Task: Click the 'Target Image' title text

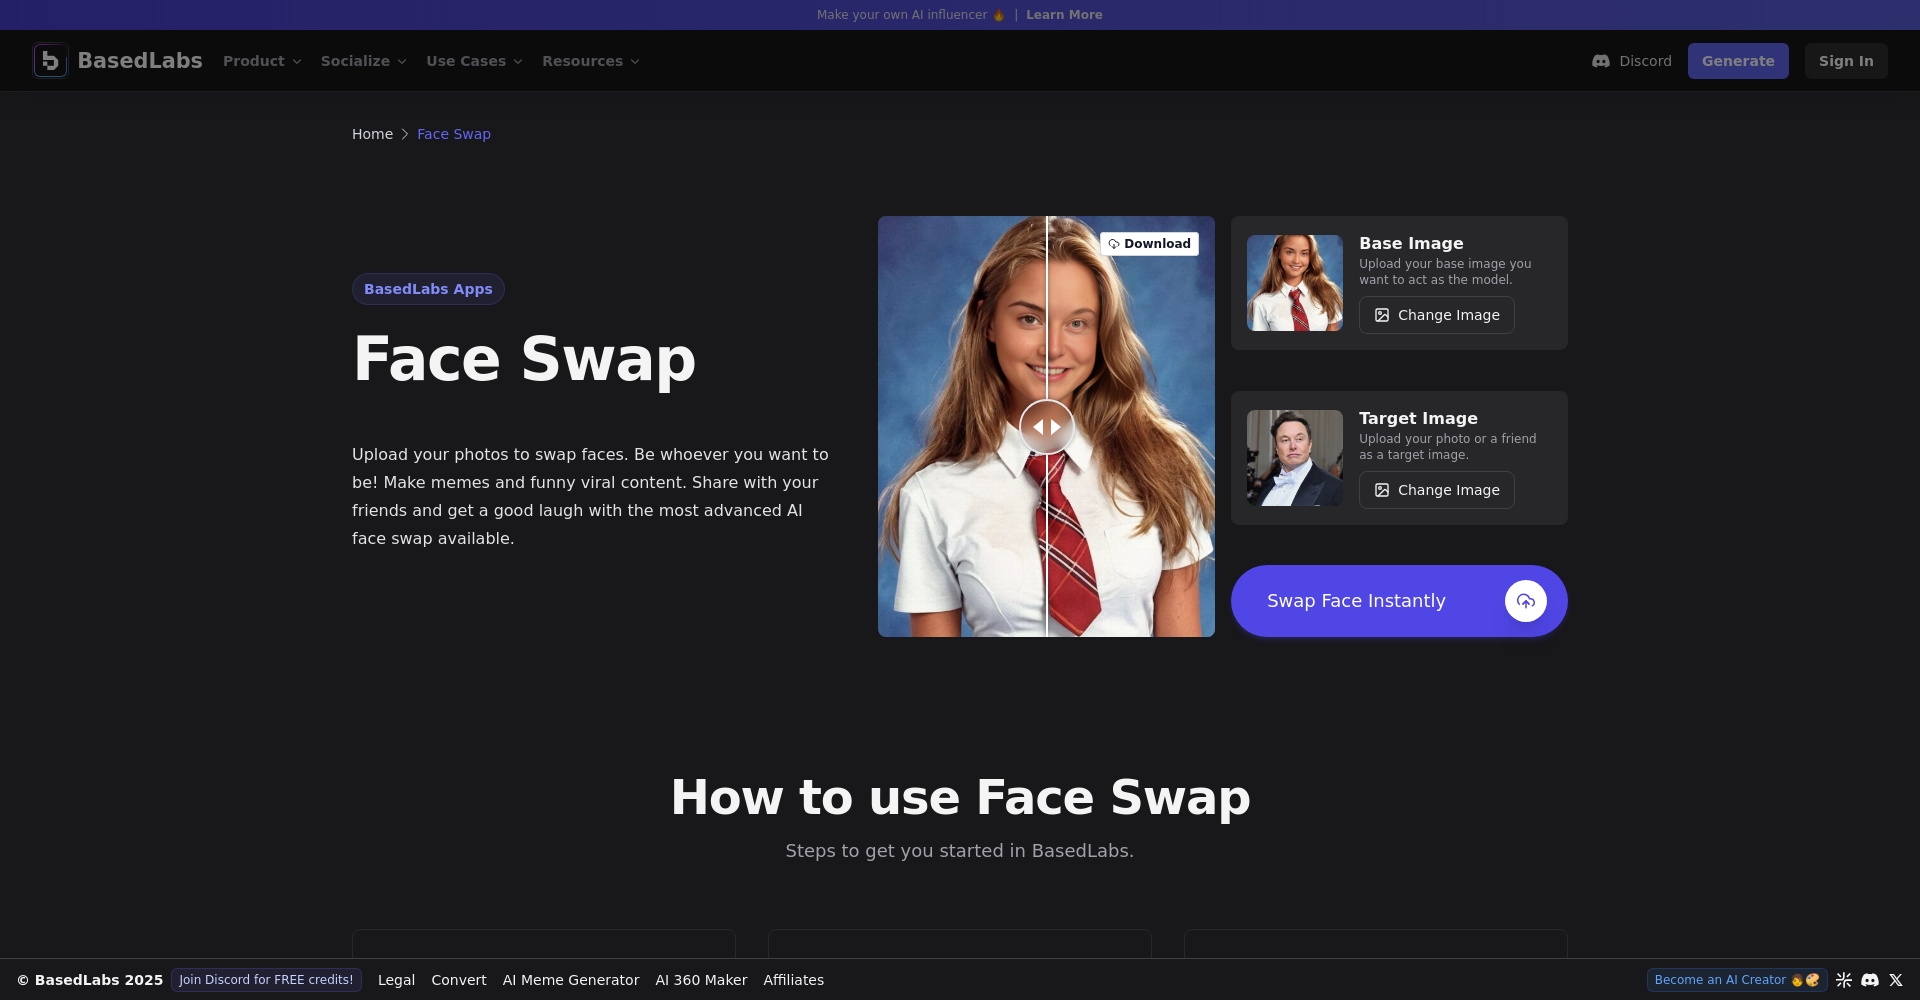Action: click(1418, 418)
